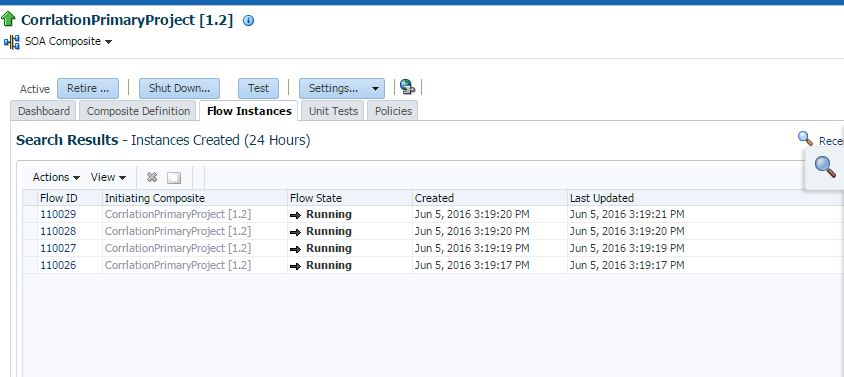Open the Unit Tests tab
This screenshot has height=377, width=844.
[x=333, y=111]
